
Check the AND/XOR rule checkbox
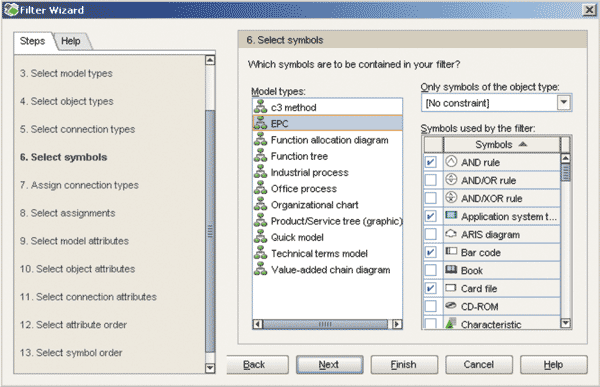click(x=431, y=198)
